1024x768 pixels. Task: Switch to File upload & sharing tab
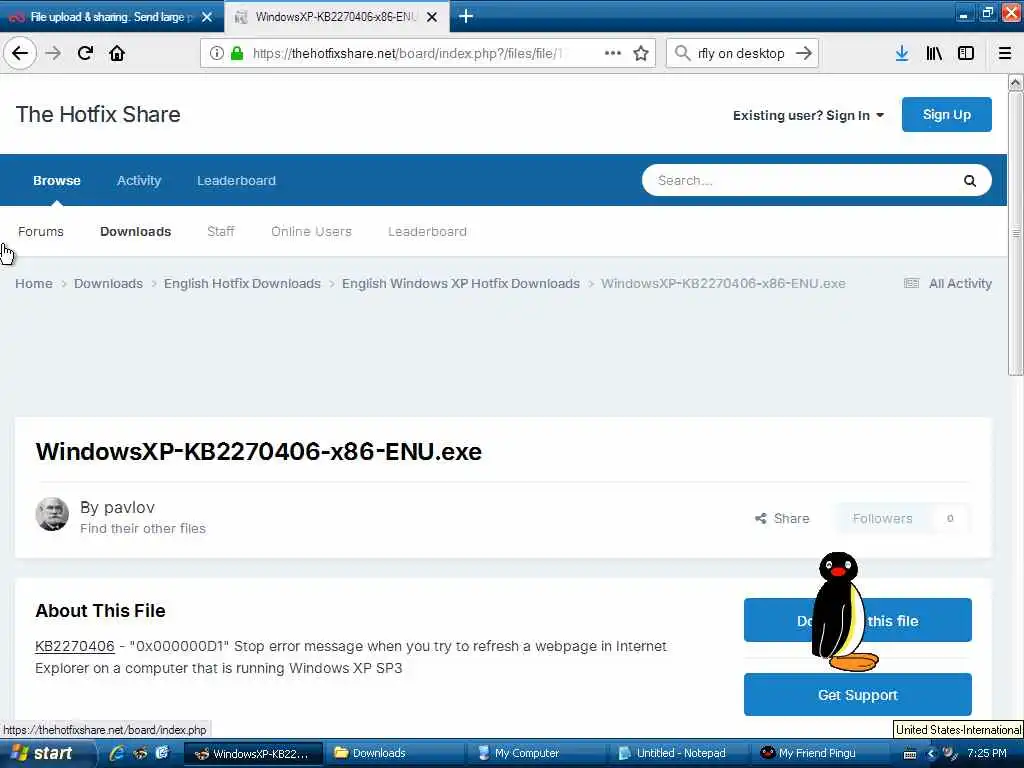(x=112, y=17)
